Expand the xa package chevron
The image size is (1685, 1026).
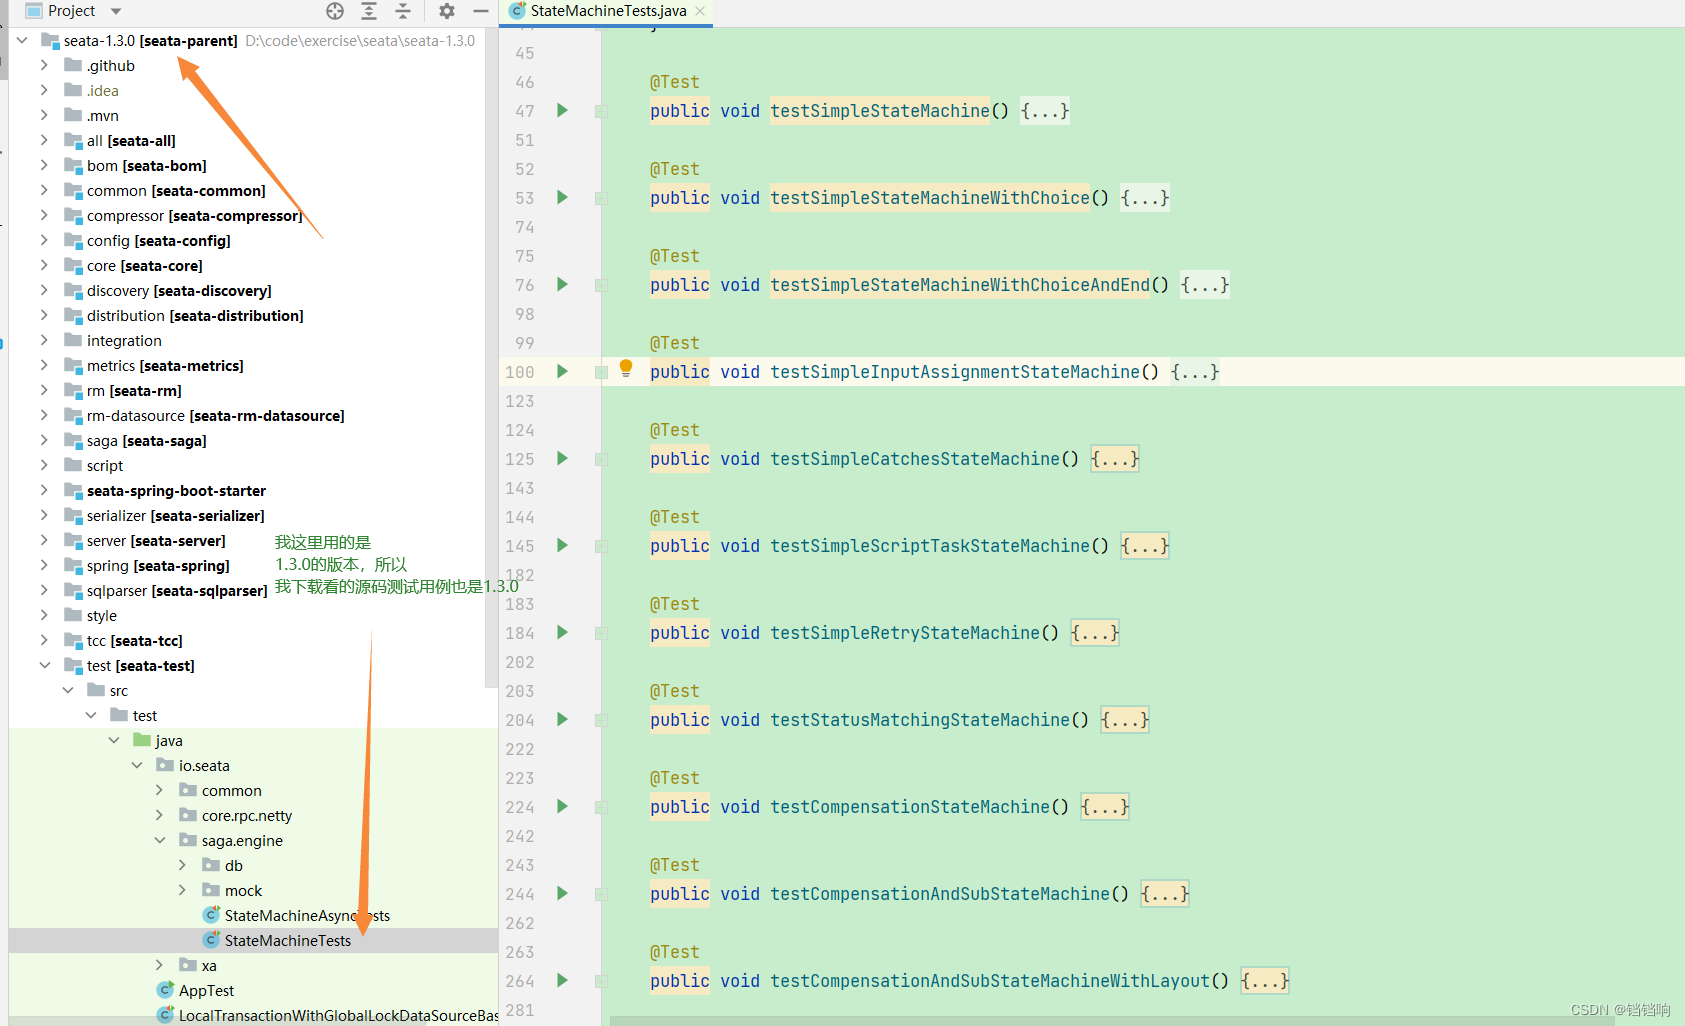160,965
